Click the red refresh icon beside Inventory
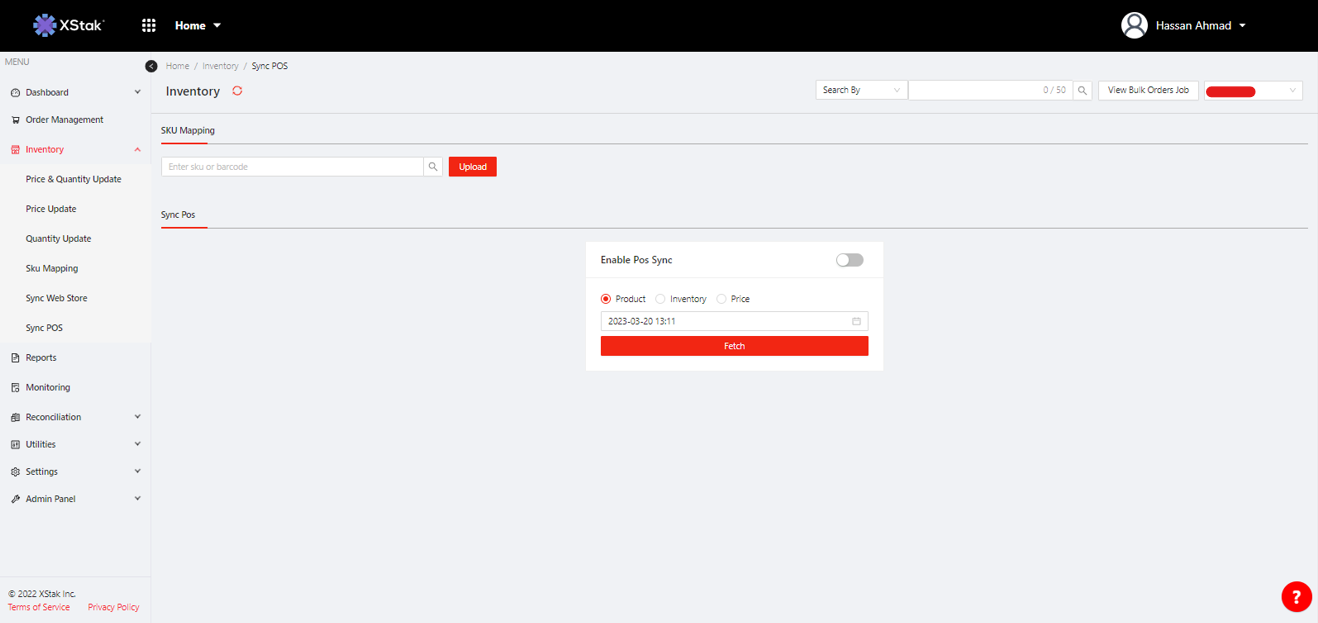Screen dimensions: 1318x623 tap(237, 91)
